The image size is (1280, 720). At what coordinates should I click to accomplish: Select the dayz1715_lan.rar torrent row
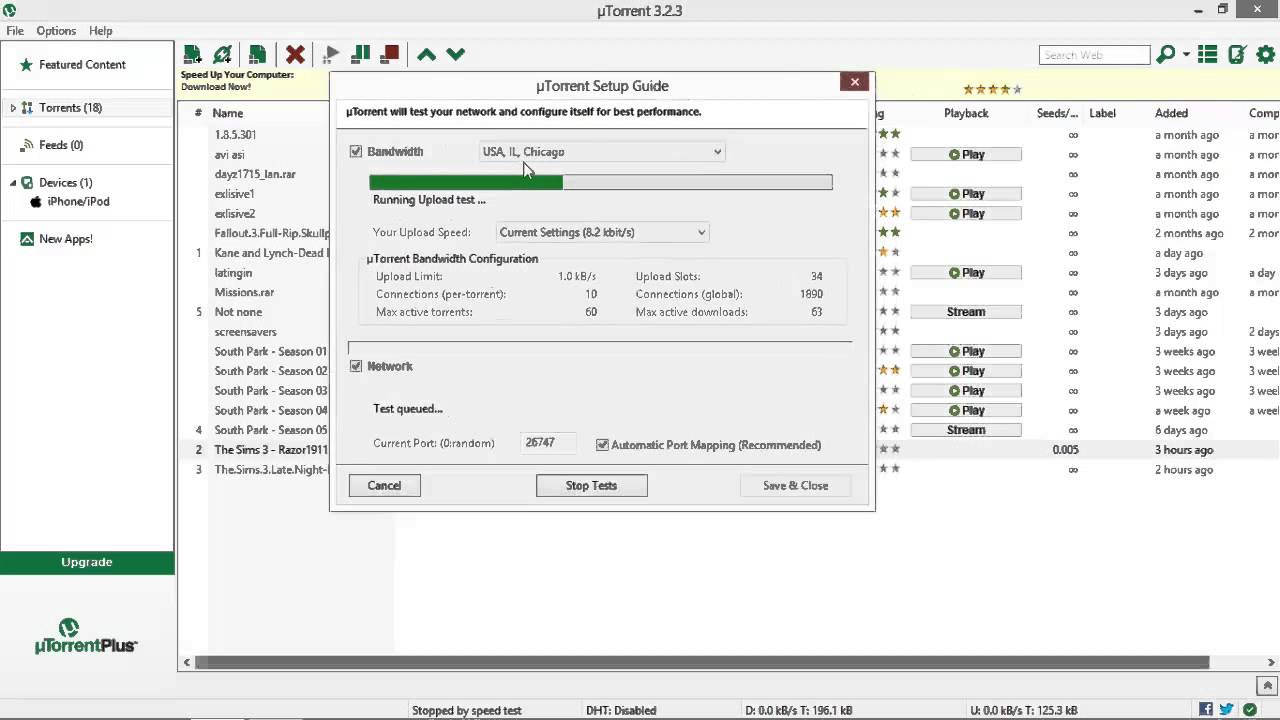tap(255, 174)
